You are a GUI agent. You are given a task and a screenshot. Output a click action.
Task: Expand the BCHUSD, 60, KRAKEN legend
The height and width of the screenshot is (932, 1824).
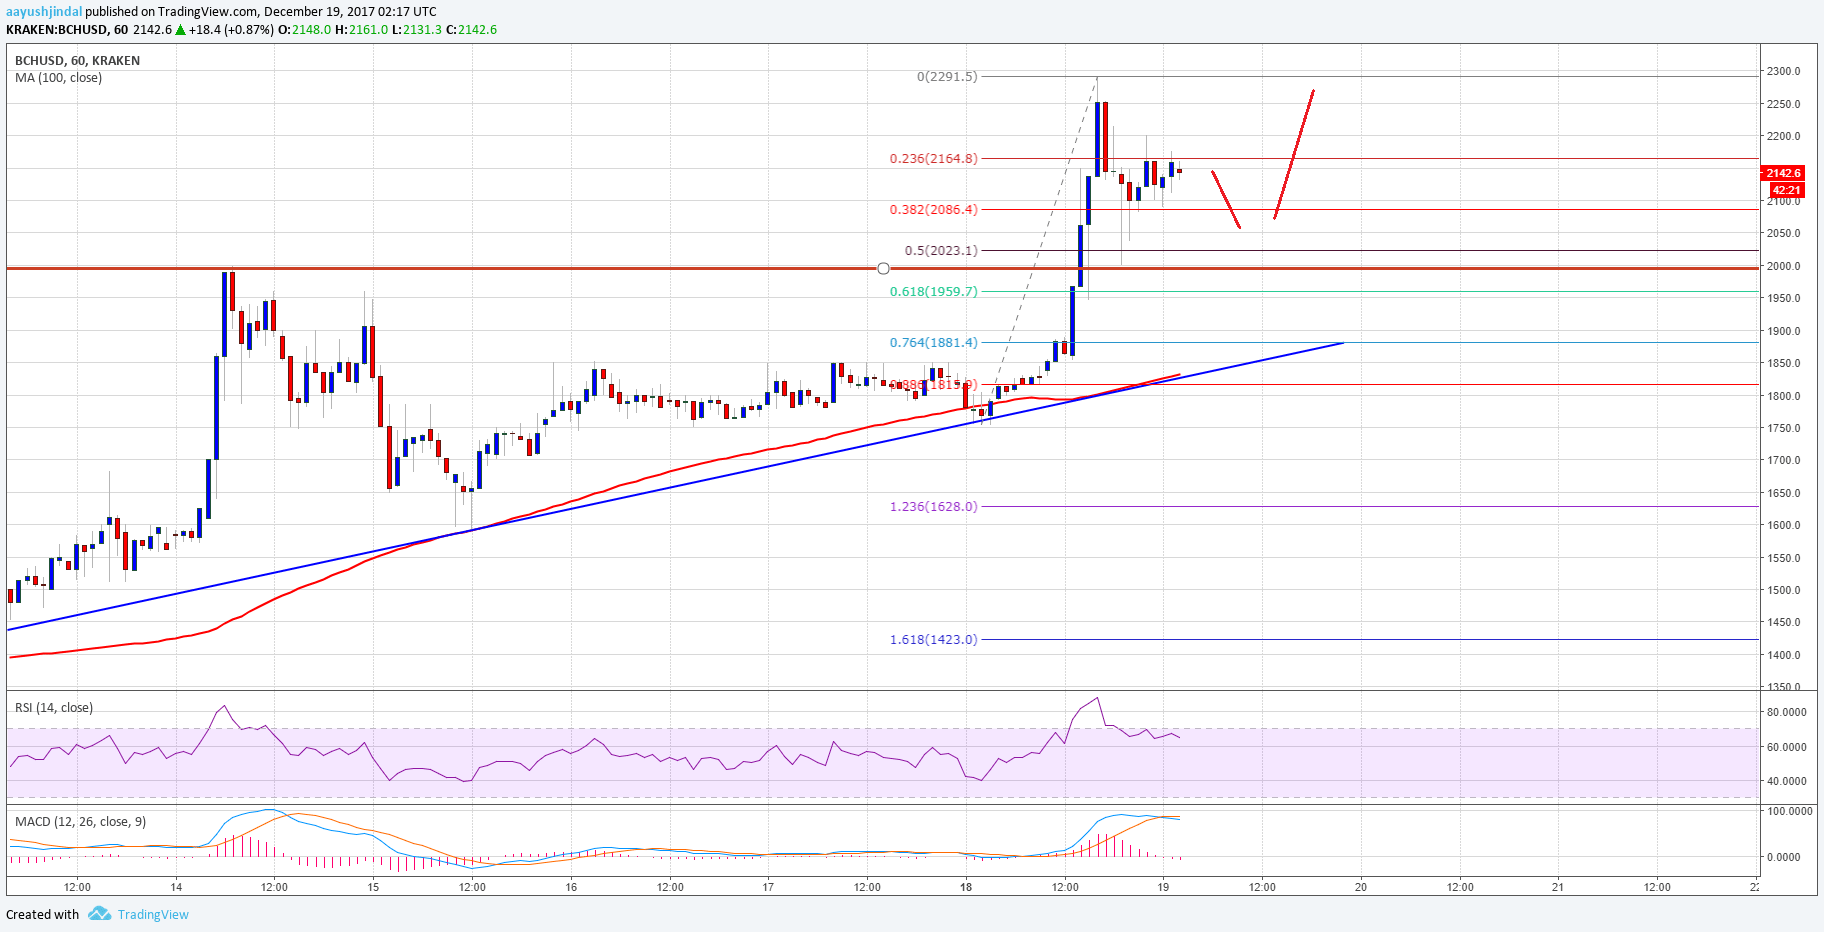(x=75, y=60)
